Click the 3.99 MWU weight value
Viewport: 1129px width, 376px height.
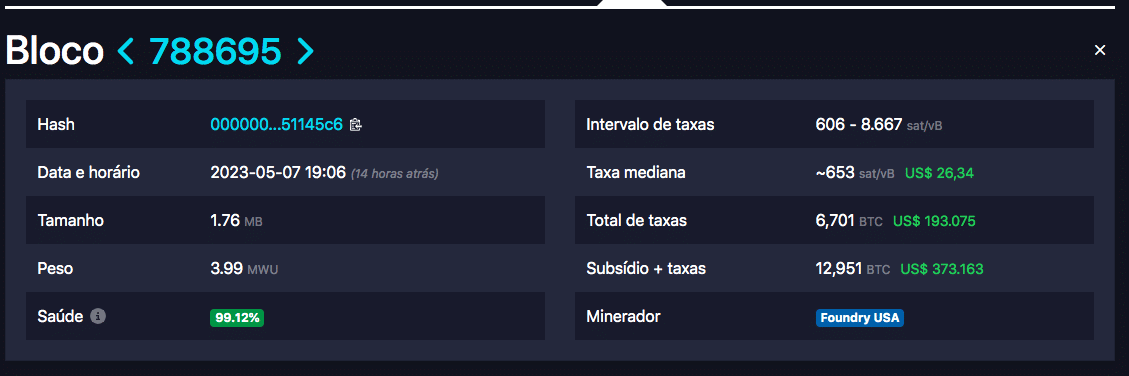click(244, 269)
